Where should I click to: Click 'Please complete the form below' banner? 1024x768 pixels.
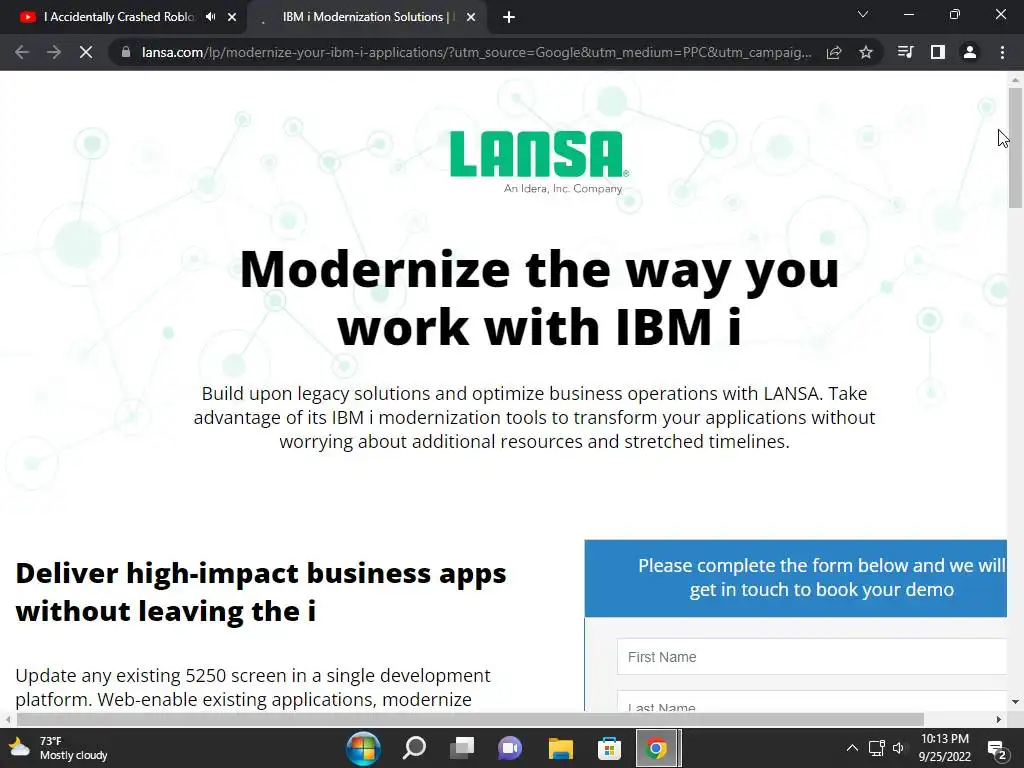point(795,578)
